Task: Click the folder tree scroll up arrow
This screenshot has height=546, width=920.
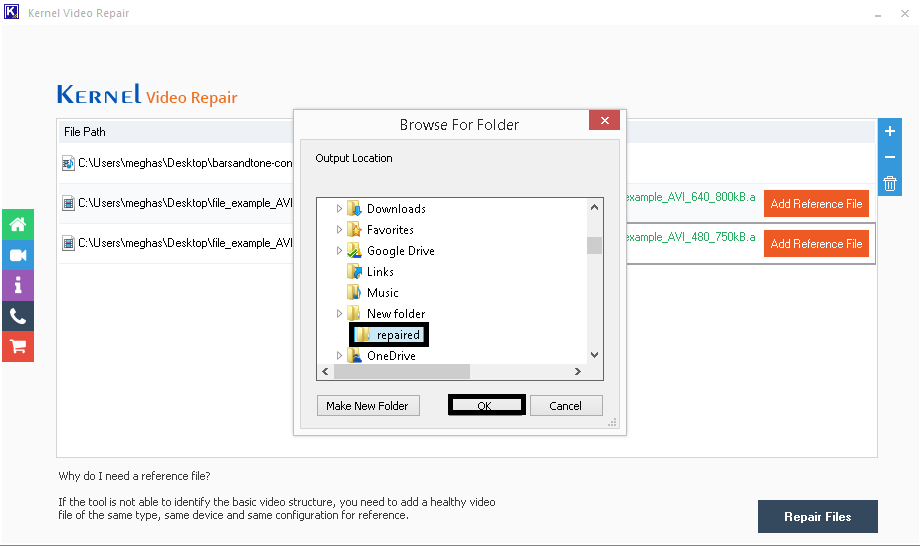Action: click(x=594, y=207)
